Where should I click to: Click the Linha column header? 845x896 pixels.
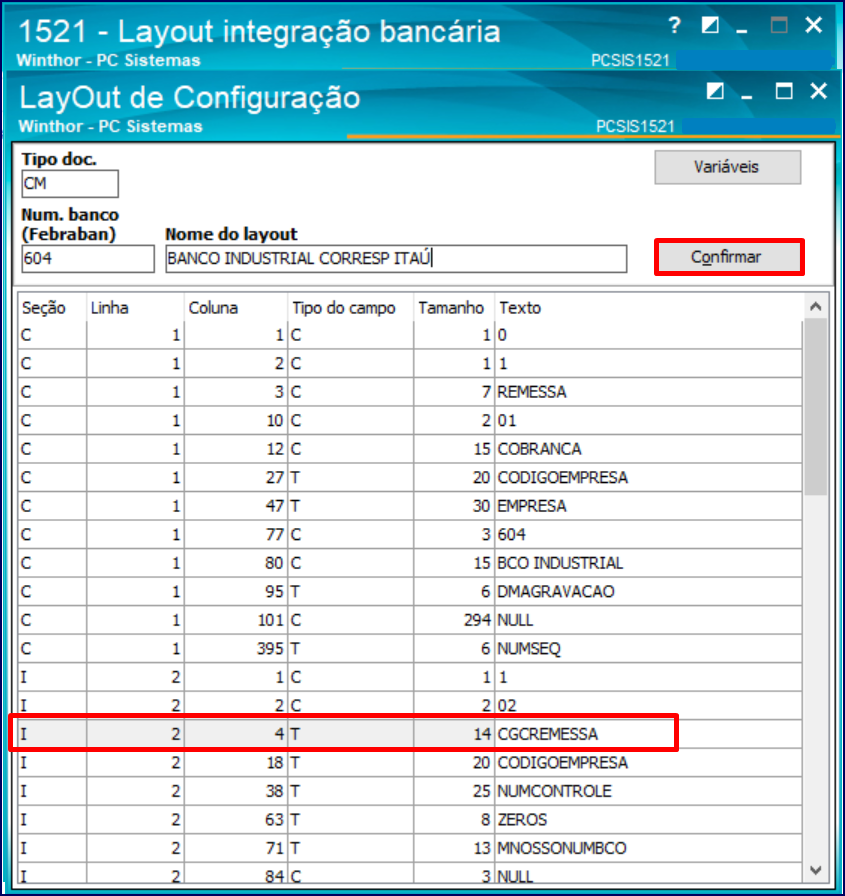[135, 308]
